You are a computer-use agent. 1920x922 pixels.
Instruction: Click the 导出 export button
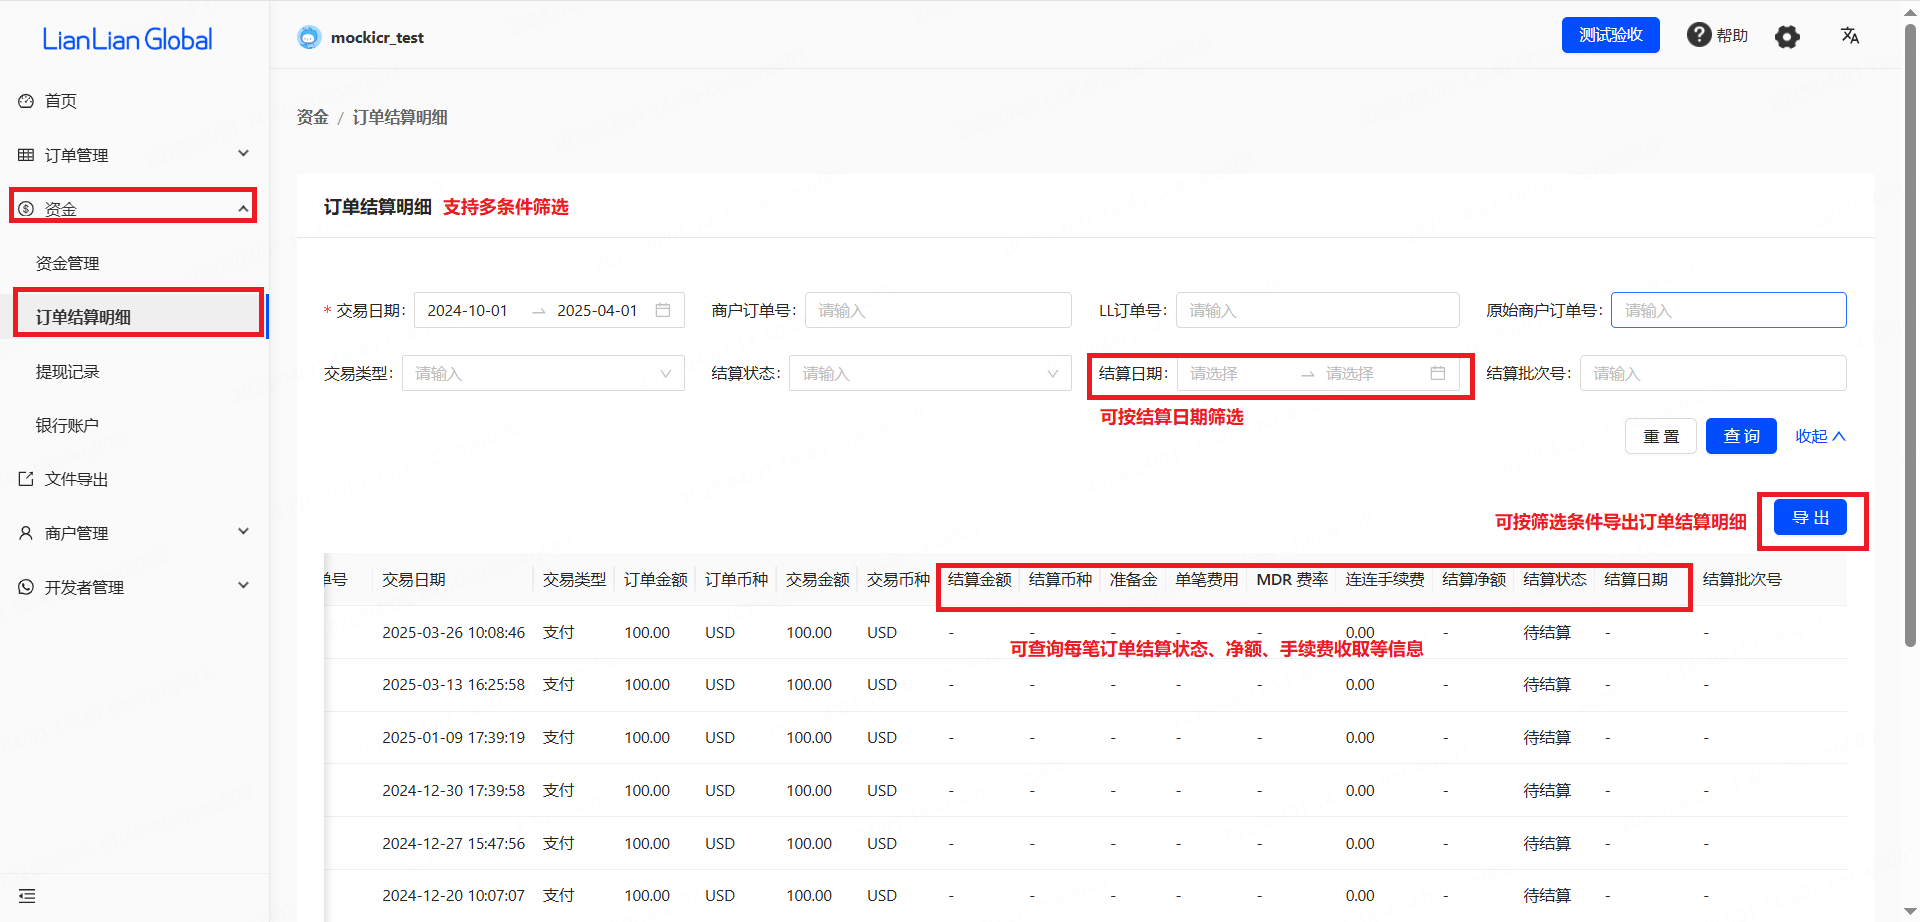pos(1810,518)
